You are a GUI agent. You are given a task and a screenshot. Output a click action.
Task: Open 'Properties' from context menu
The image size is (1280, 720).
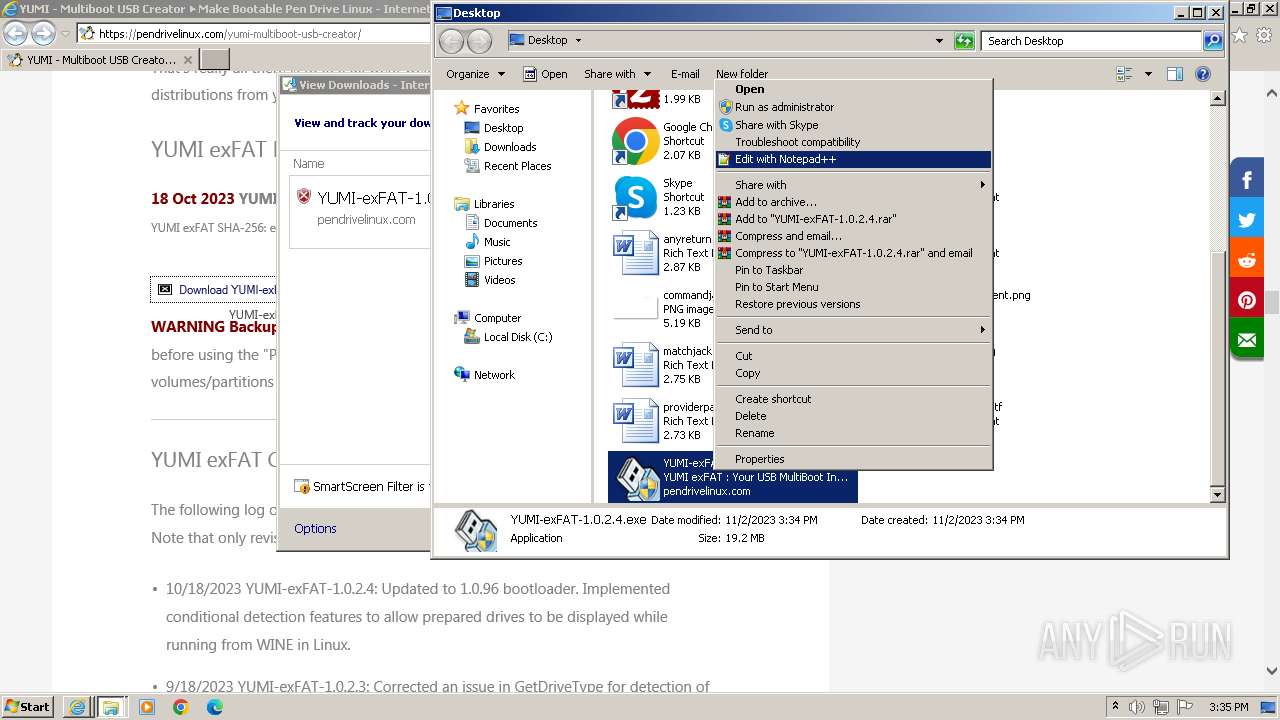(853, 459)
